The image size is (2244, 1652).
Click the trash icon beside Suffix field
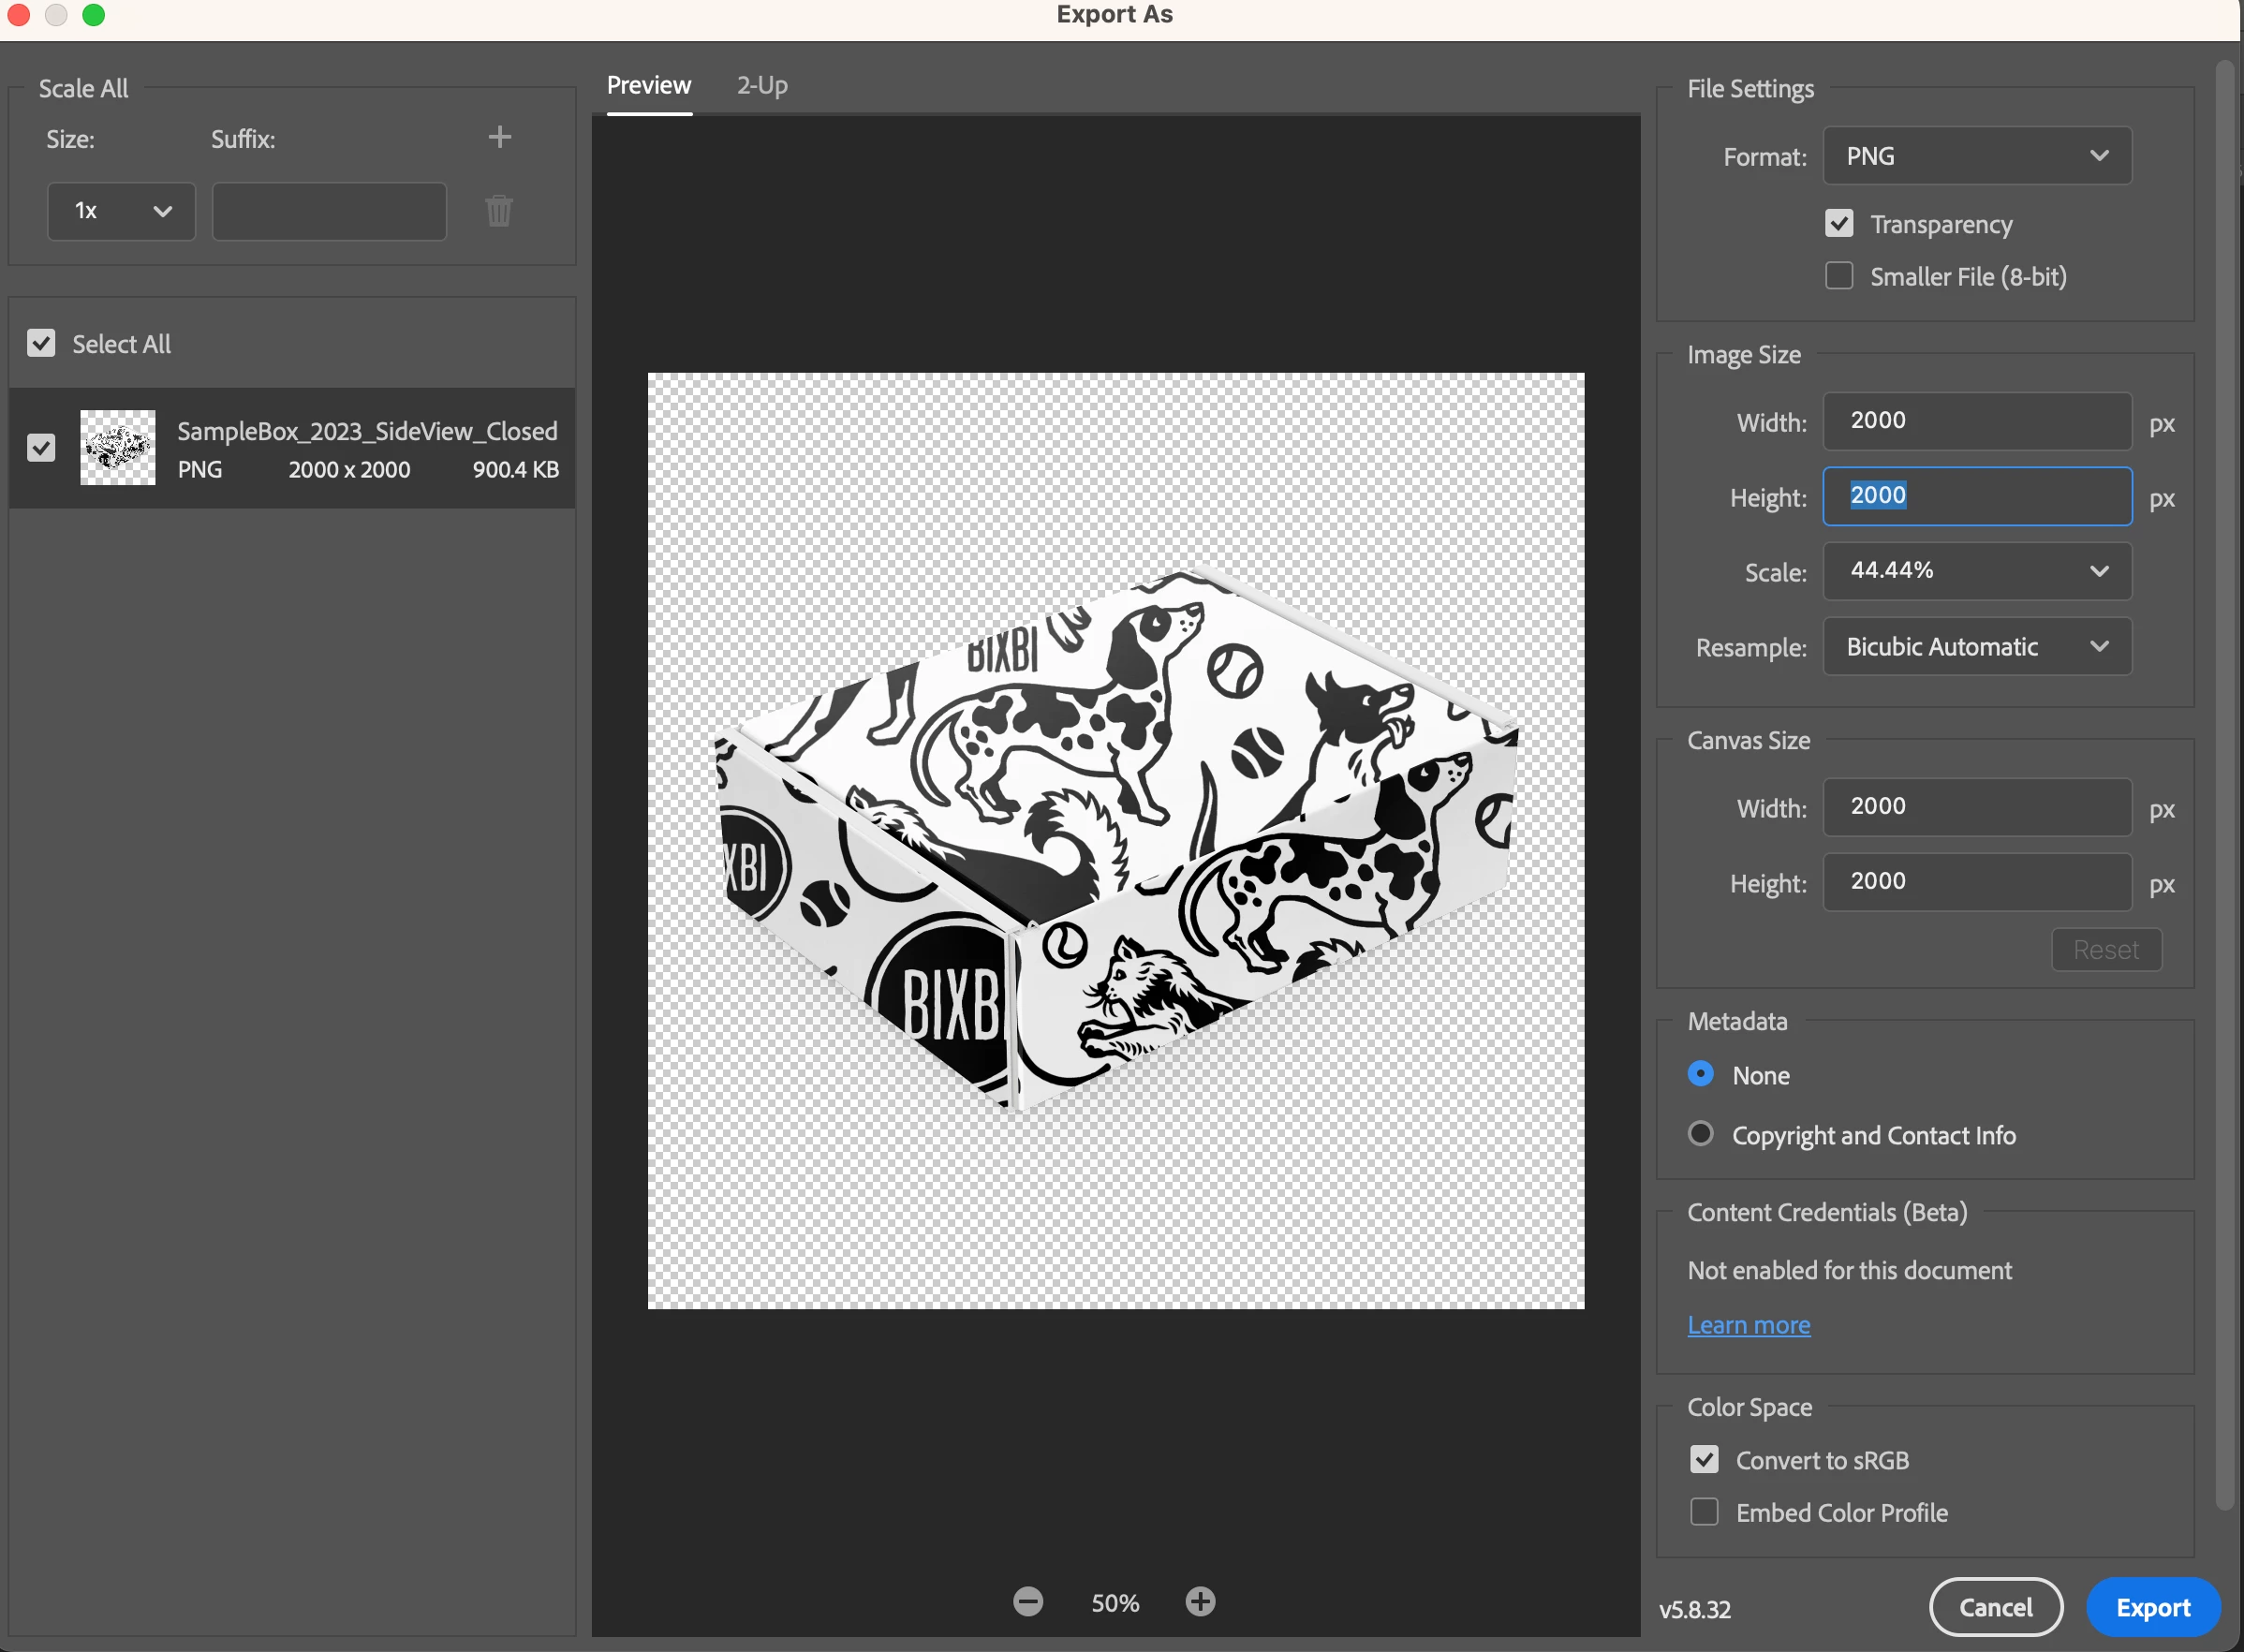[x=499, y=211]
